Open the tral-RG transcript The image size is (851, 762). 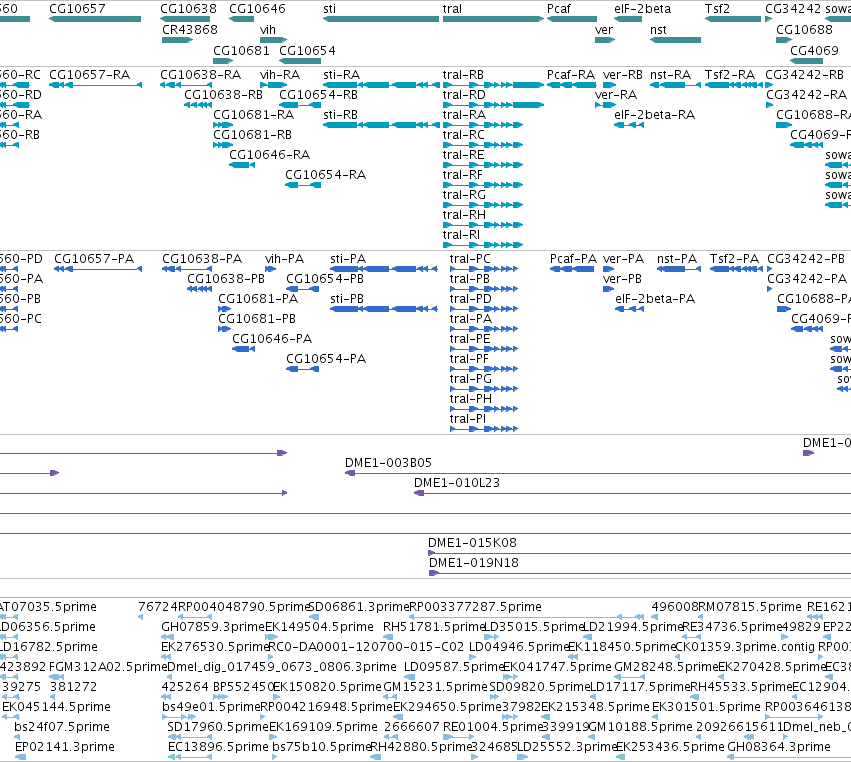pos(483,205)
